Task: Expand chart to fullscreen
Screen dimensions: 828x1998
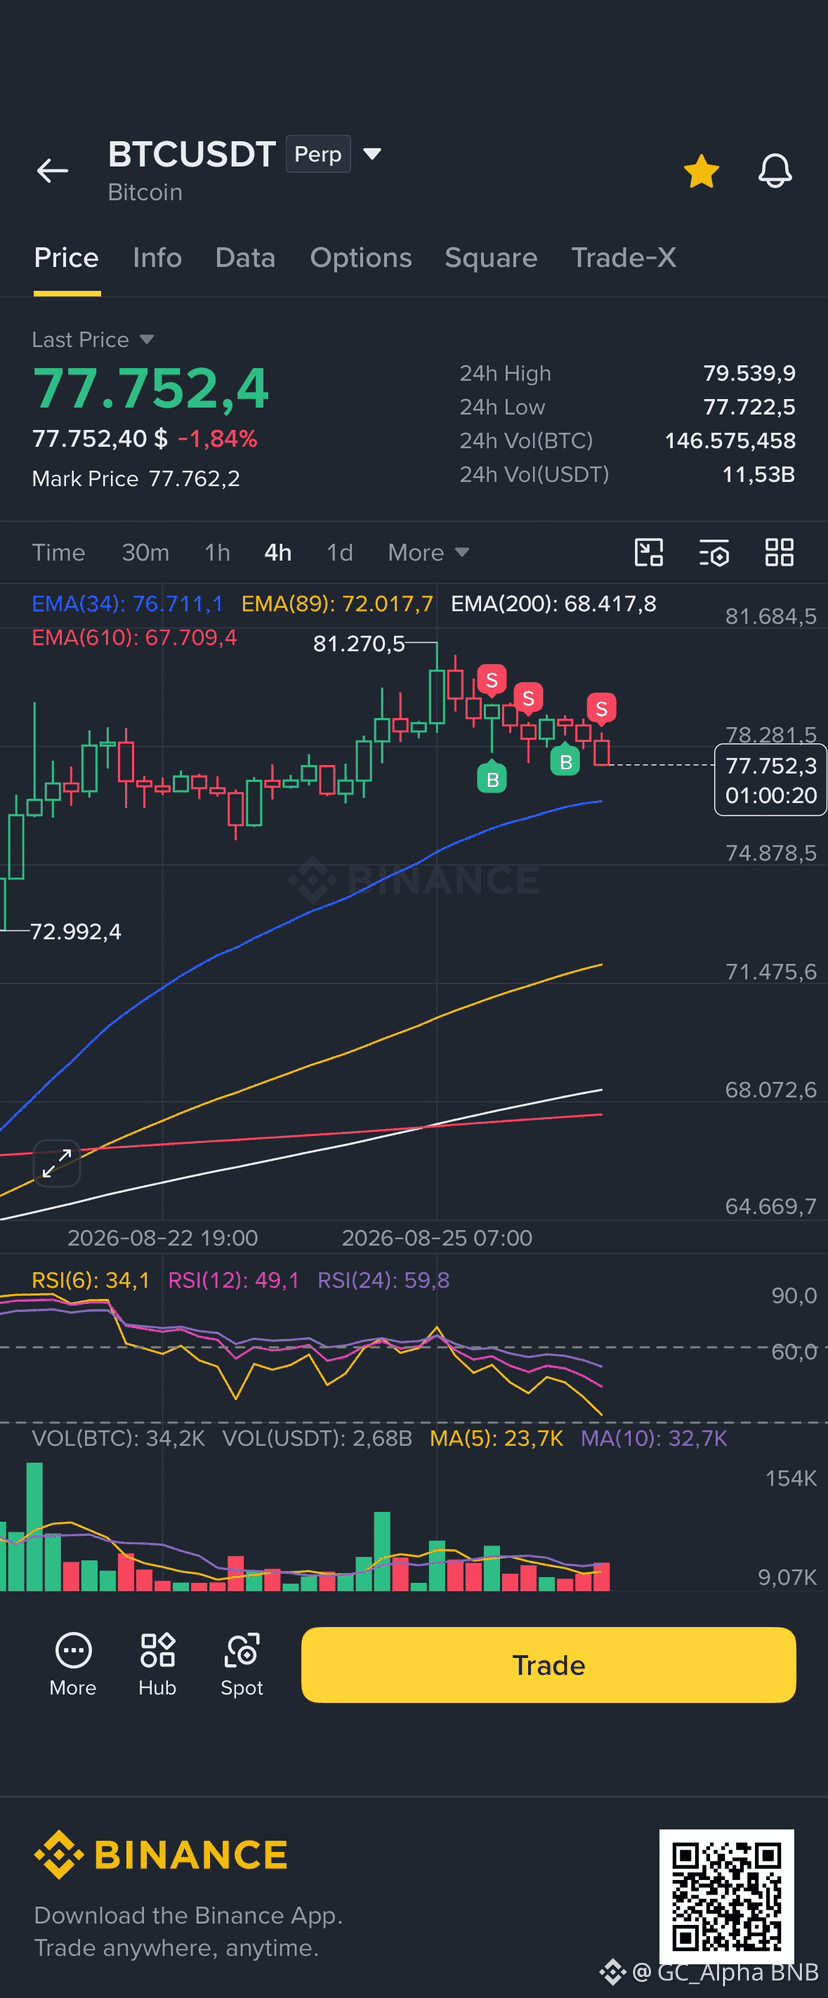Action: click(57, 1164)
